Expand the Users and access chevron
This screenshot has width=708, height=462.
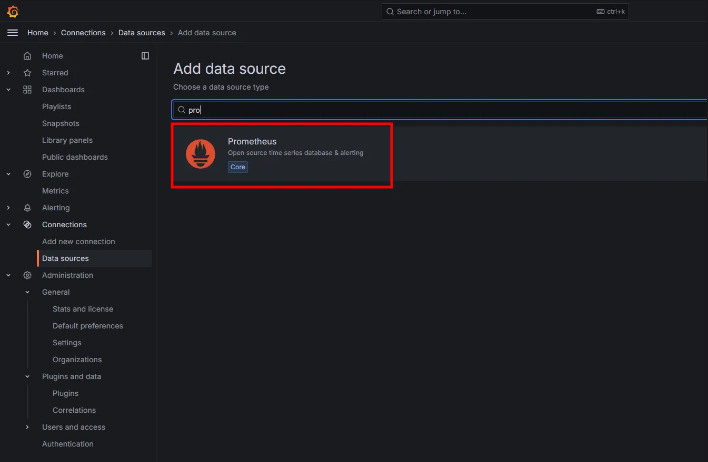[x=27, y=427]
